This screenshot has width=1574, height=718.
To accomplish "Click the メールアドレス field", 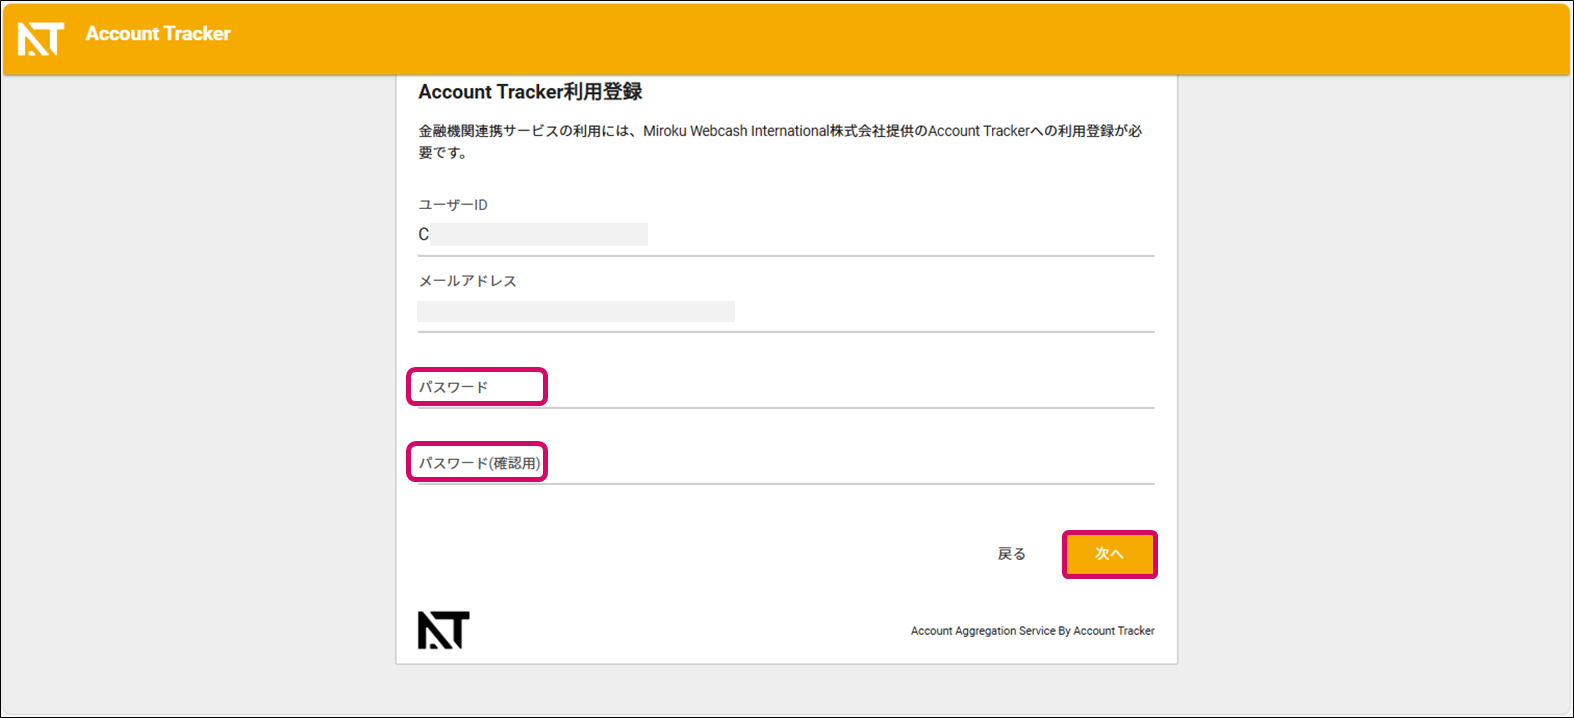I will tap(786, 311).
